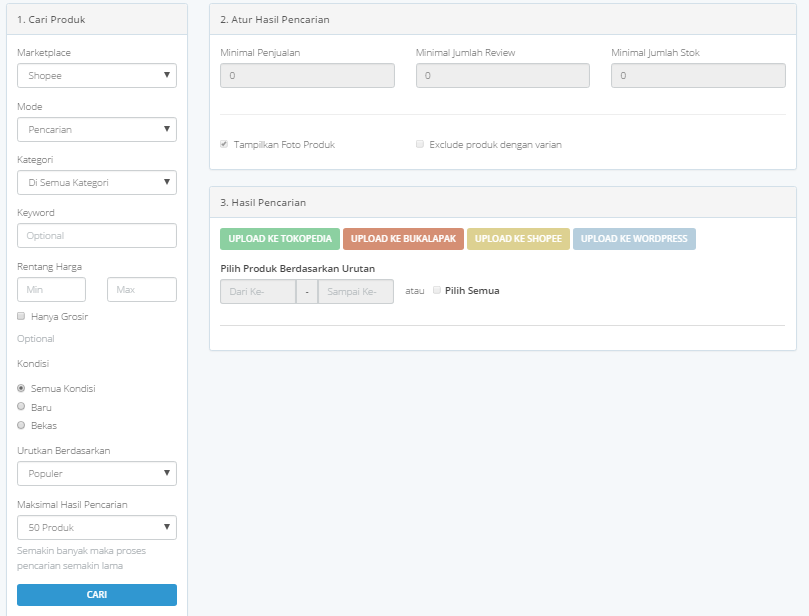Toggle the Tampilkan Foto Produk checkbox
This screenshot has width=809, height=616.
coord(224,144)
